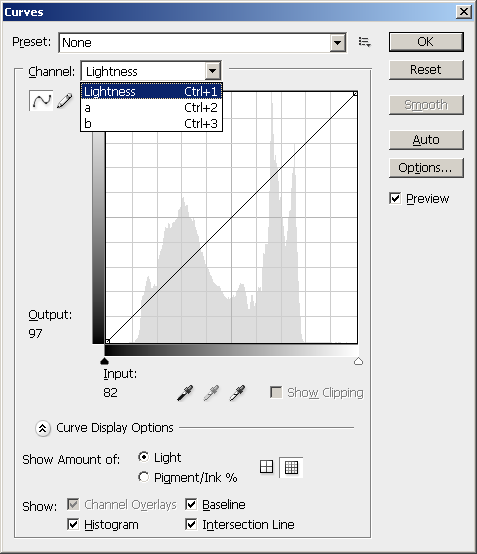Uncheck the Intersection Line option

click(x=191, y=524)
